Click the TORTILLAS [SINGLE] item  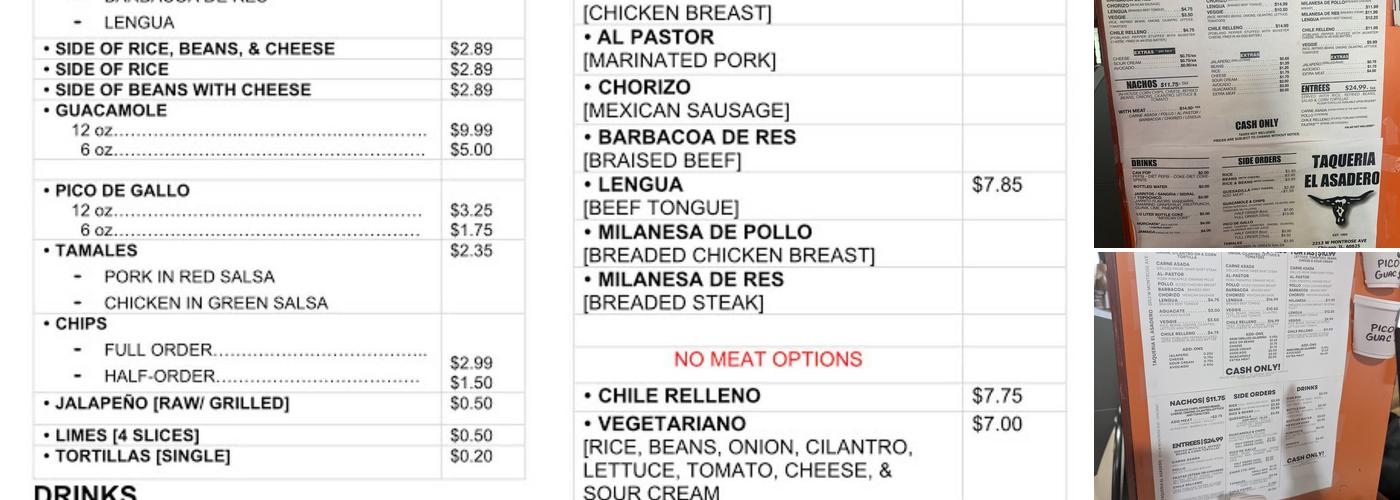click(142, 456)
